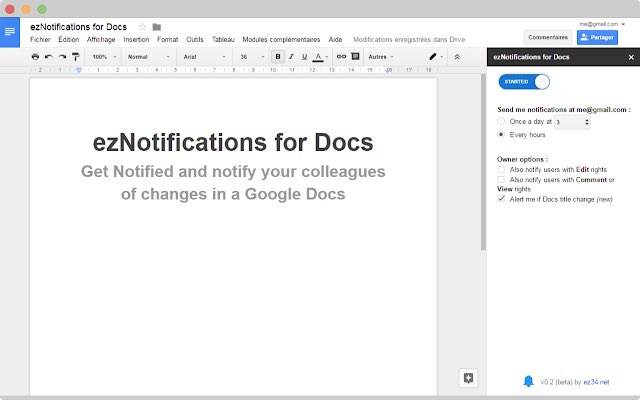Screen dimensions: 640x400
Task: Open the ez34.net link
Action: (x=596, y=382)
